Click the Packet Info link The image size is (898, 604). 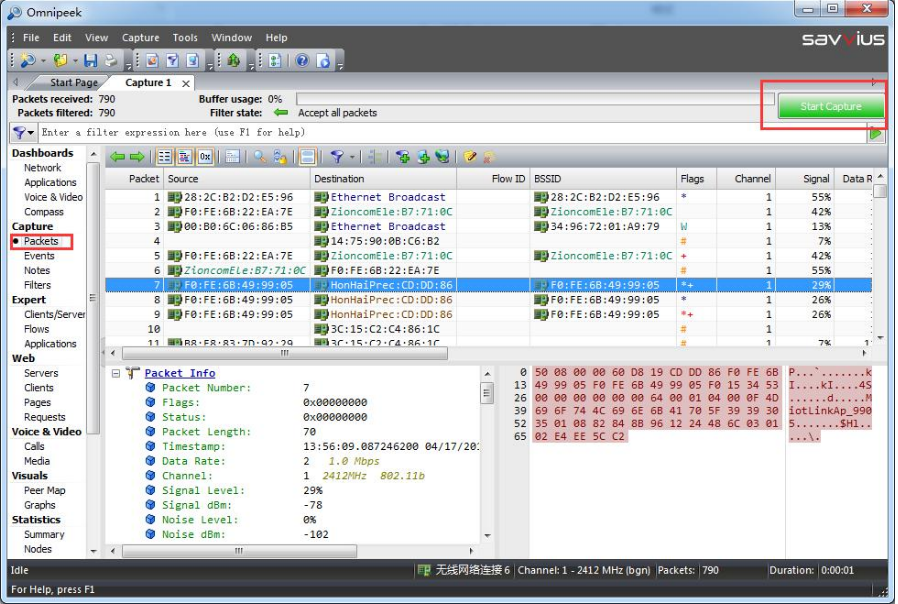[180, 373]
